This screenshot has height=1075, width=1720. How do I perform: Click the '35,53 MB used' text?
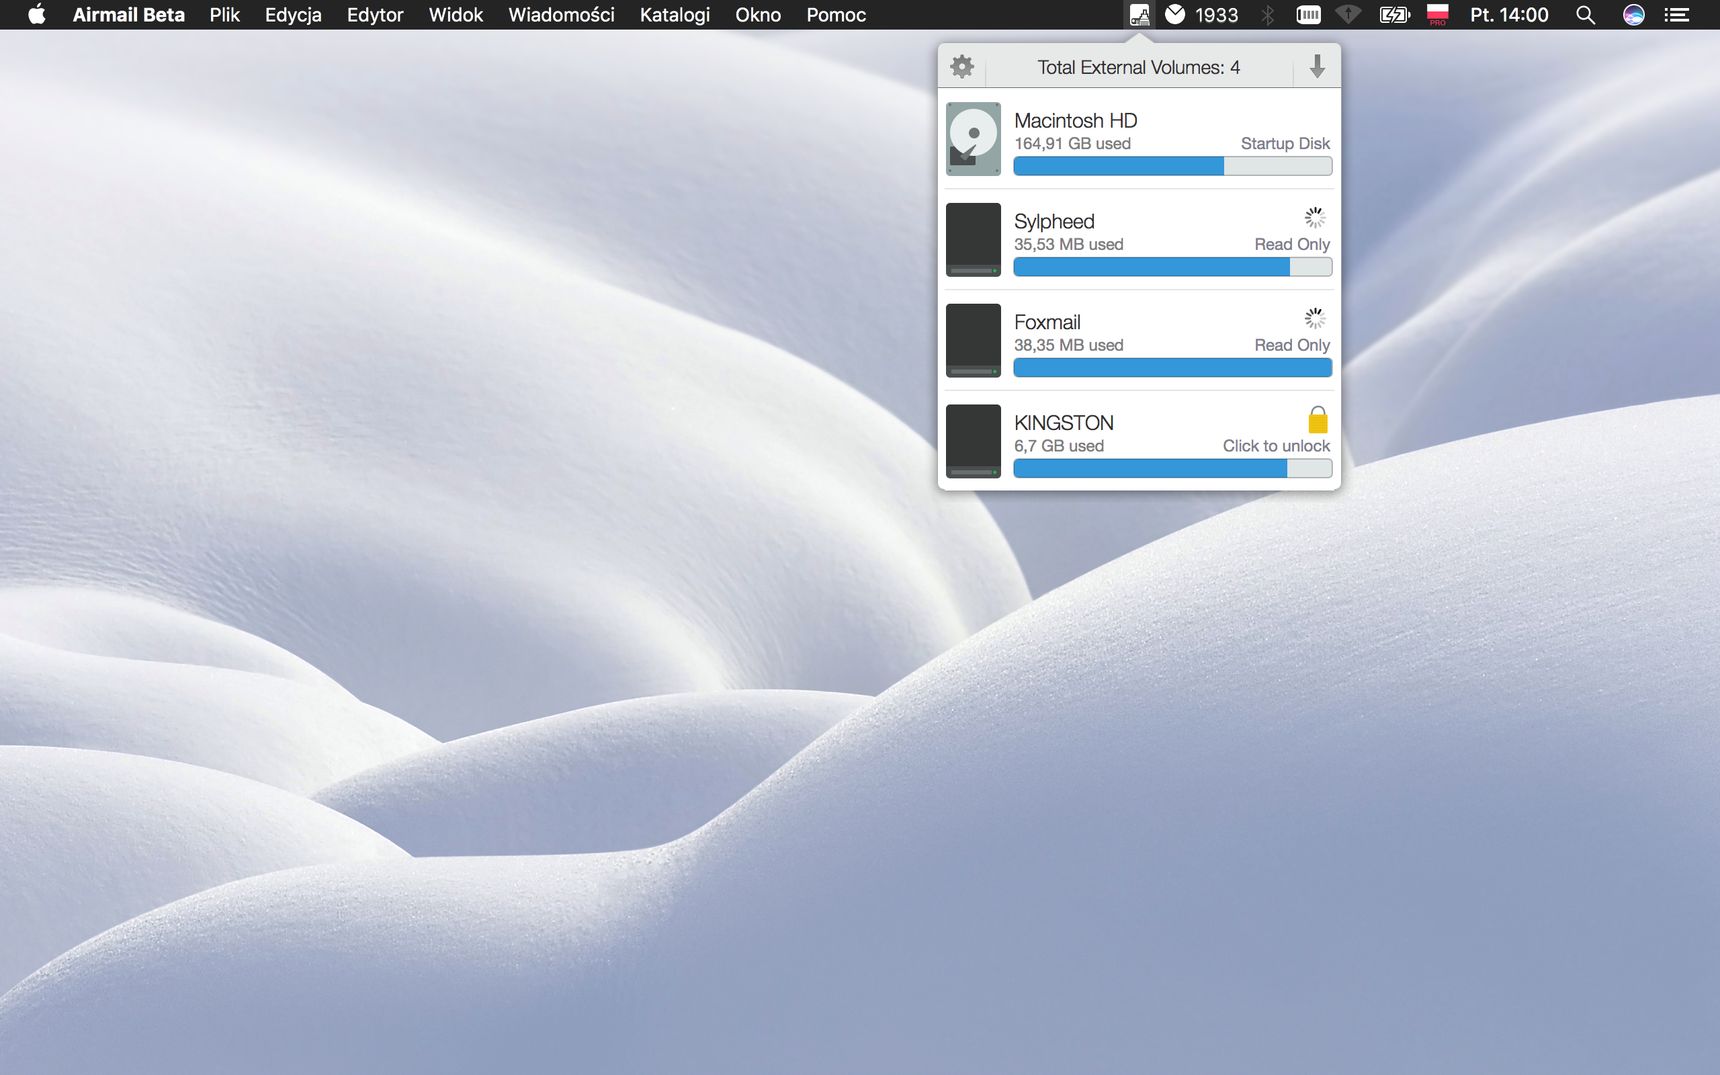pyautogui.click(x=1068, y=245)
